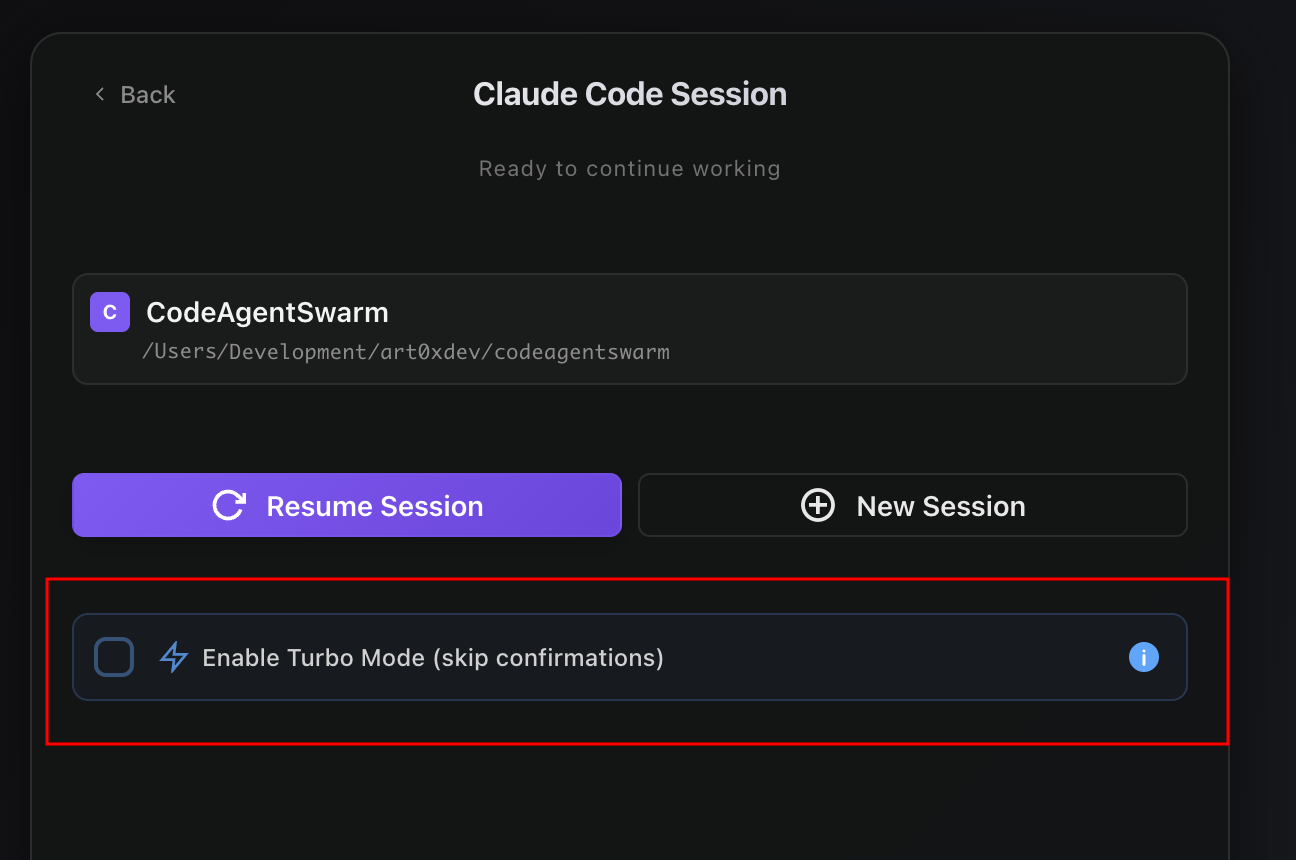Screen dimensions: 1296x860
Task: Open the CodeAgentSwarm project card
Action: pos(630,329)
